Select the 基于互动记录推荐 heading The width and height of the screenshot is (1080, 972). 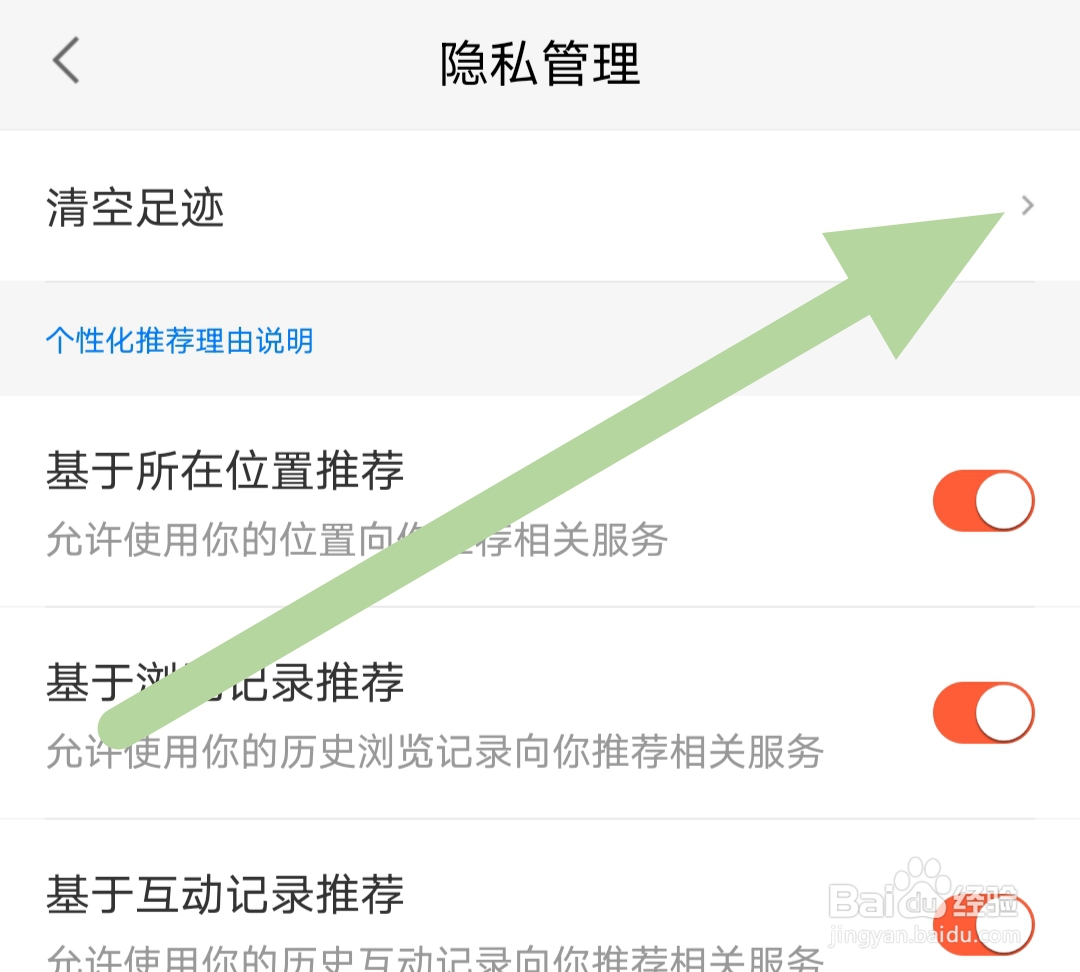click(x=225, y=894)
